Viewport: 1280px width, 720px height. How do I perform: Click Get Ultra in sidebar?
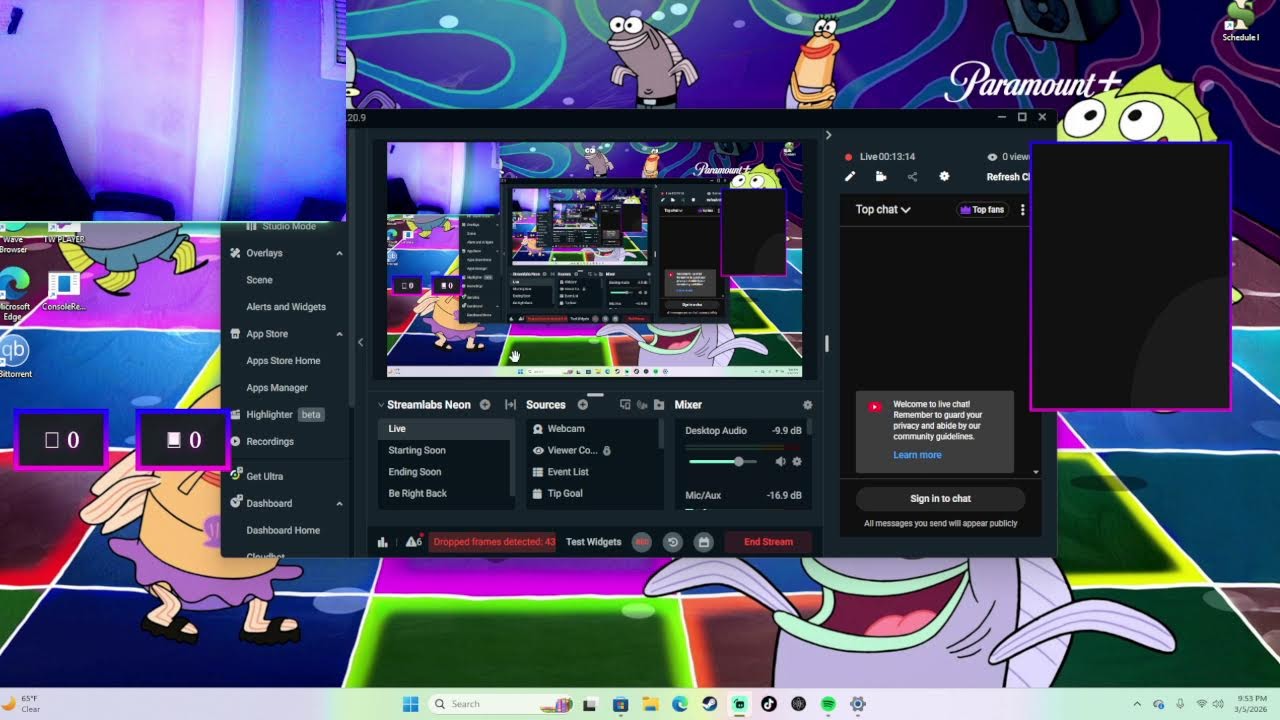pyautogui.click(x=257, y=476)
